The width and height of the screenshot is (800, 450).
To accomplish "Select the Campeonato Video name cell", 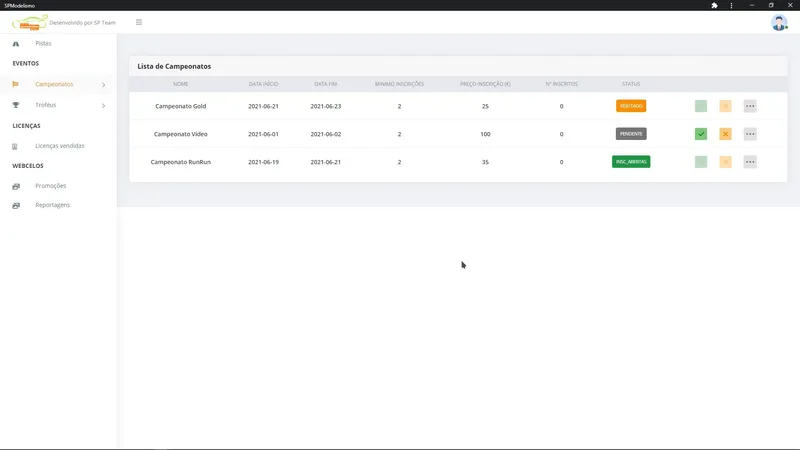I will (181, 134).
